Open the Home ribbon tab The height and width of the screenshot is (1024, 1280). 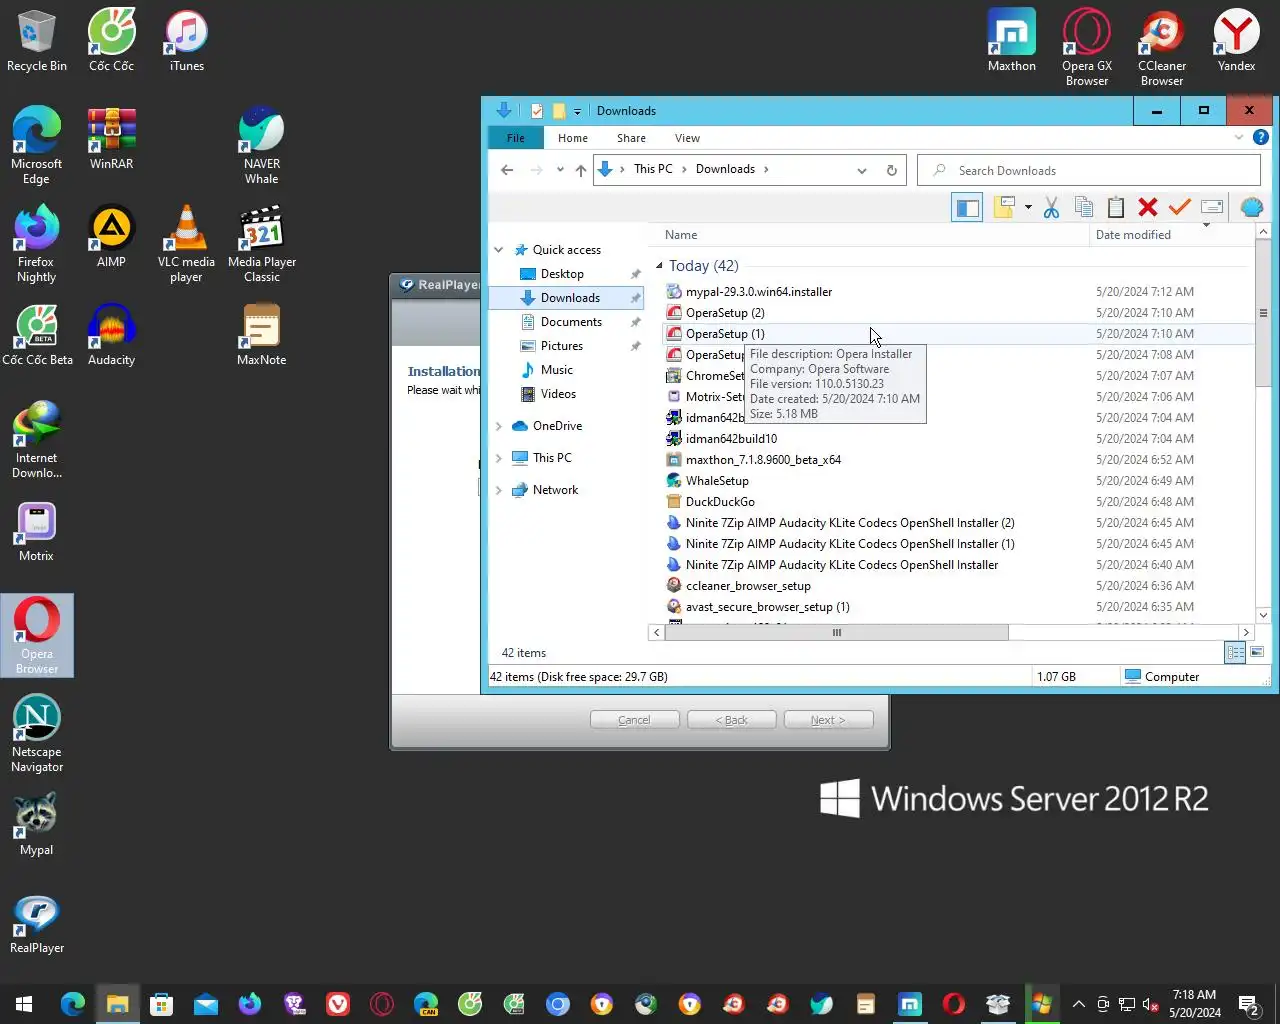[x=573, y=138]
